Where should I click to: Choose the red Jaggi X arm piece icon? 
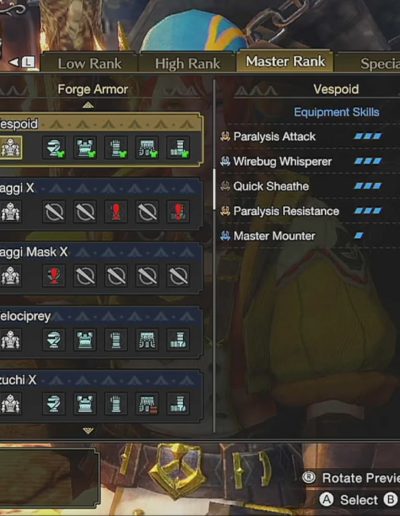[x=116, y=212]
